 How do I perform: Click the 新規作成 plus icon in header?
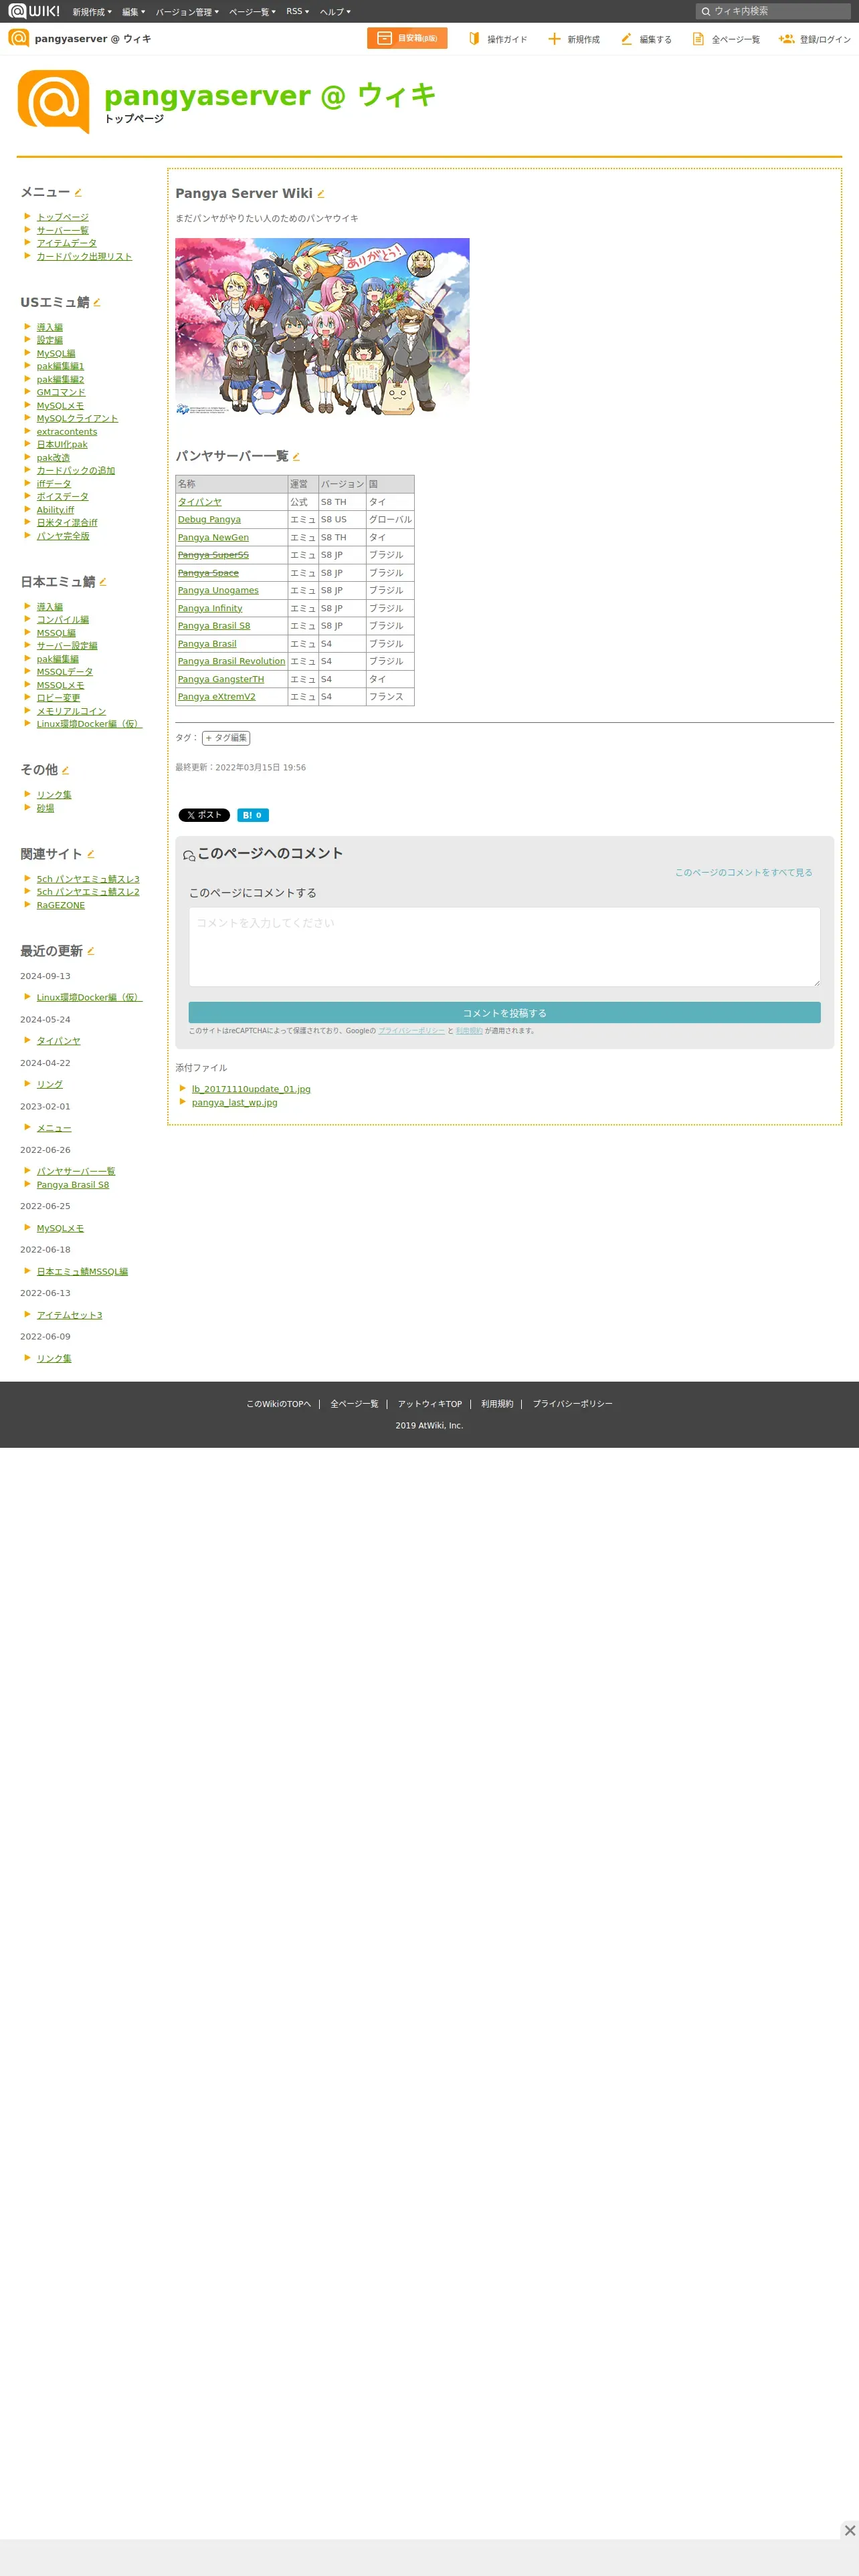(x=554, y=39)
